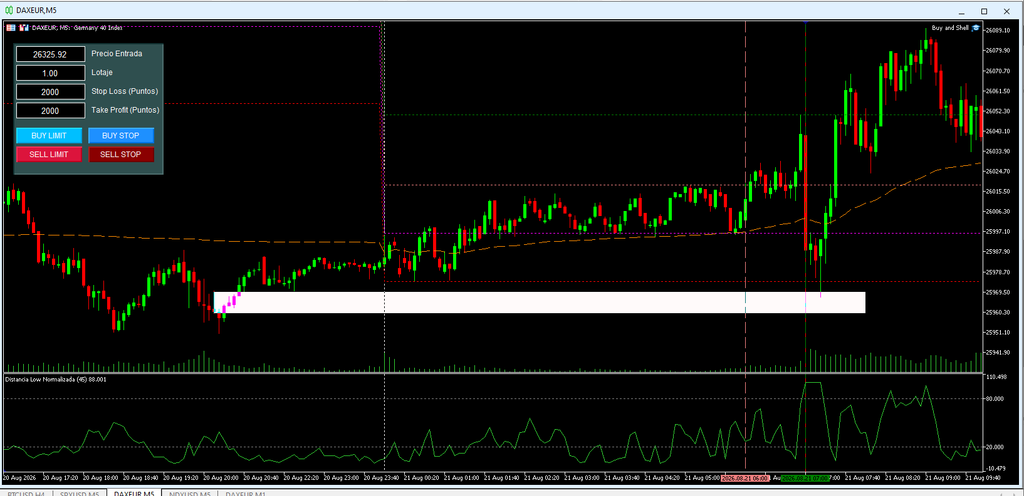Open the SPXUSD,M5 chart tab
Screen dimensions: 1024x496
point(80,492)
